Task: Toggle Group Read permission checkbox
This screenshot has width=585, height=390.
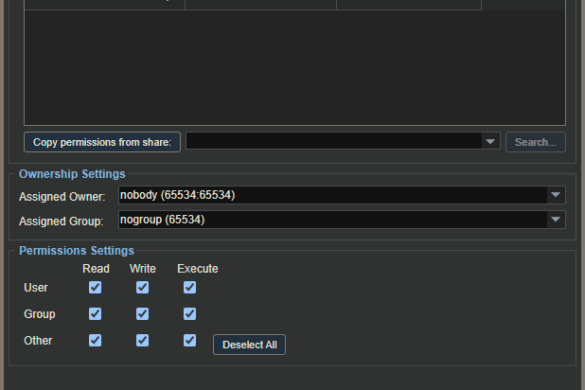Action: pyautogui.click(x=95, y=314)
